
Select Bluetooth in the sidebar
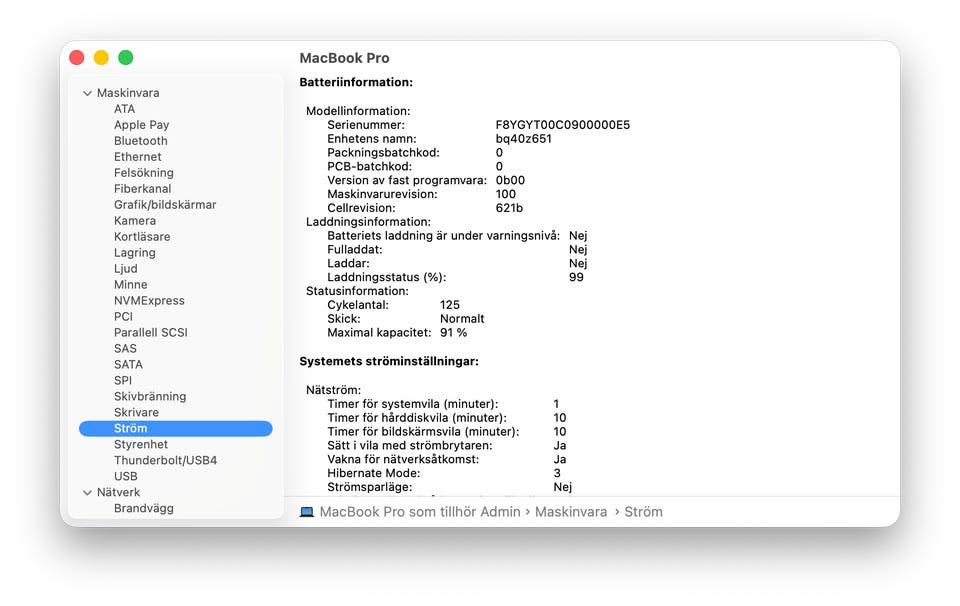click(141, 141)
